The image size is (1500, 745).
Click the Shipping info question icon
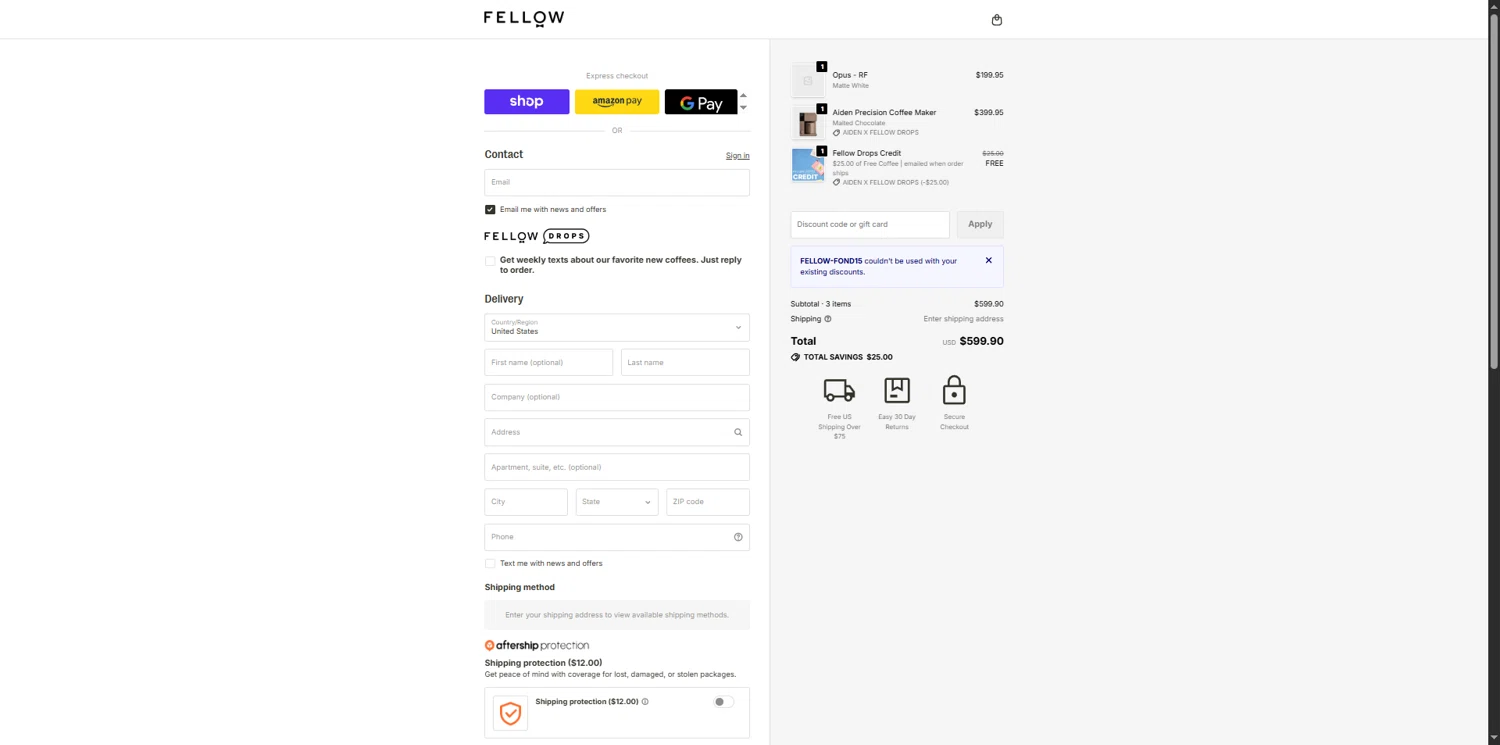pyautogui.click(x=828, y=319)
